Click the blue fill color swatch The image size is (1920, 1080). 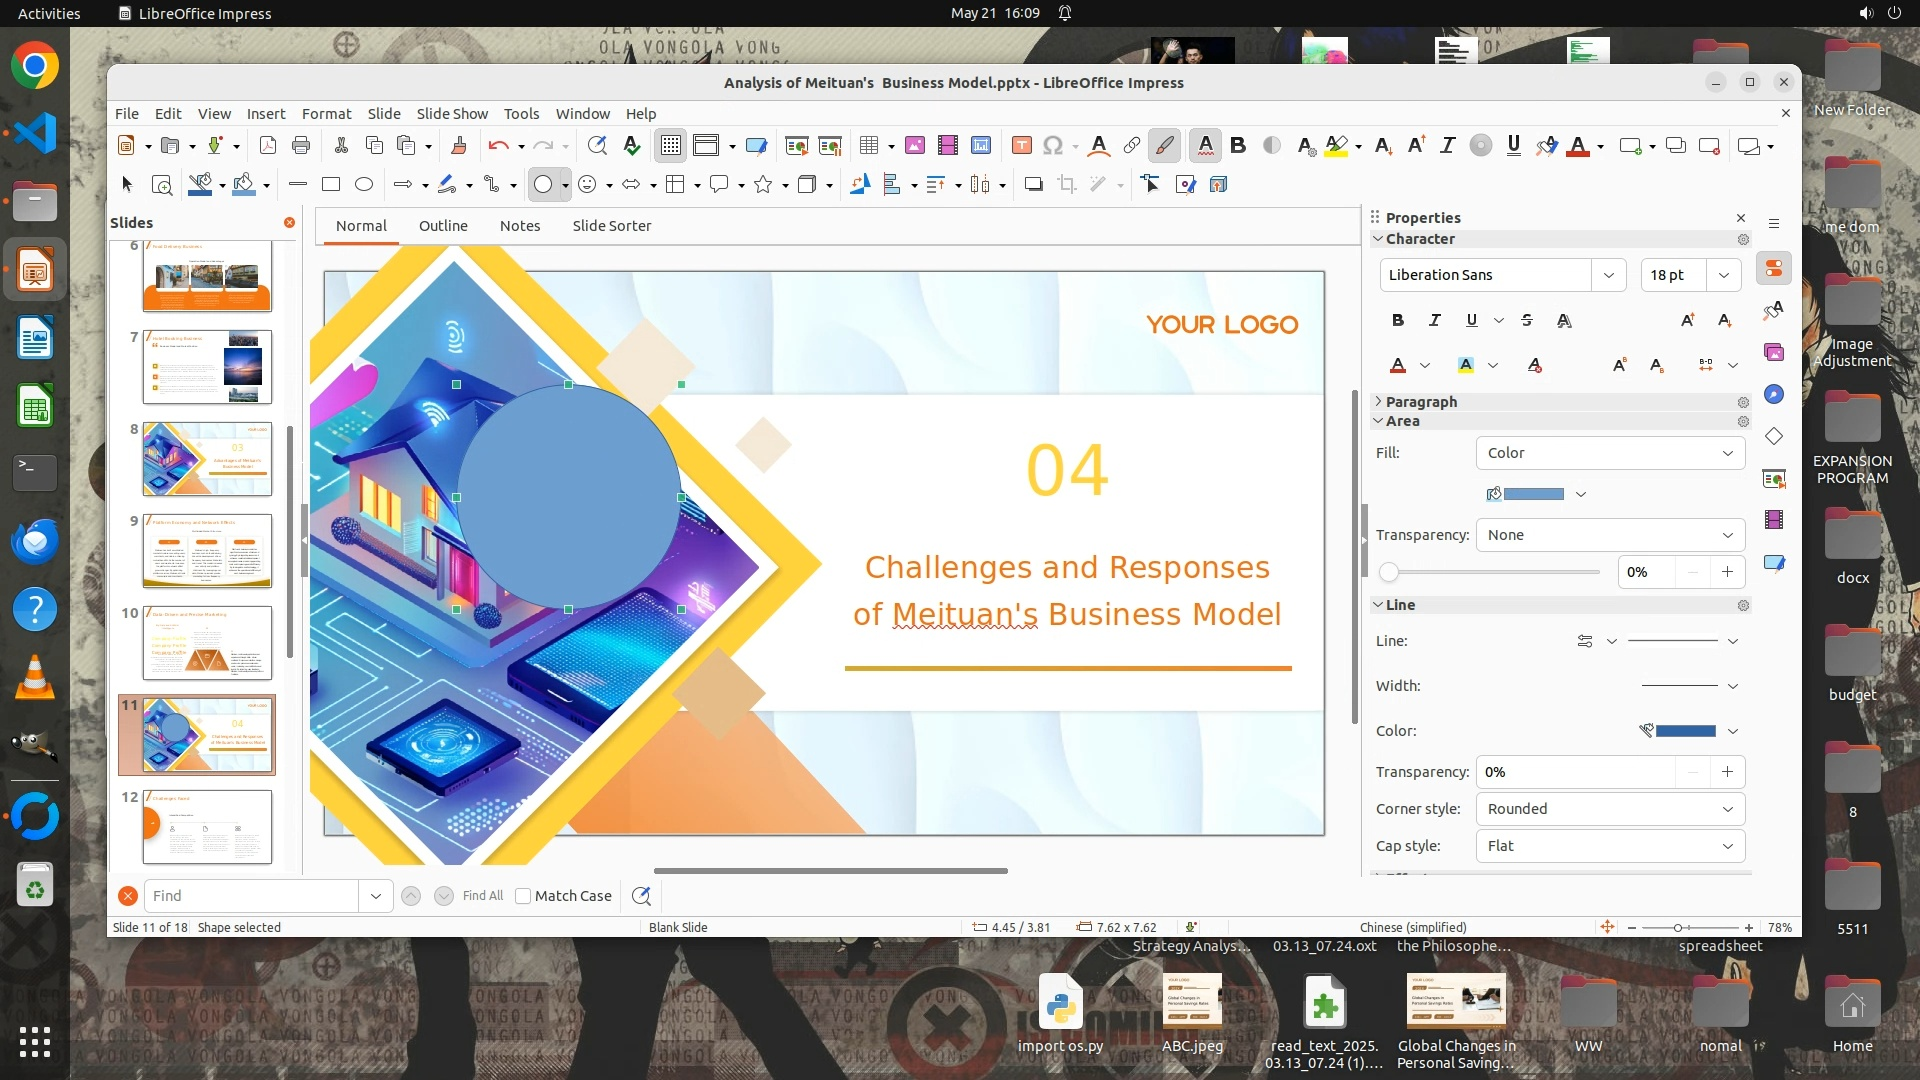click(1534, 494)
